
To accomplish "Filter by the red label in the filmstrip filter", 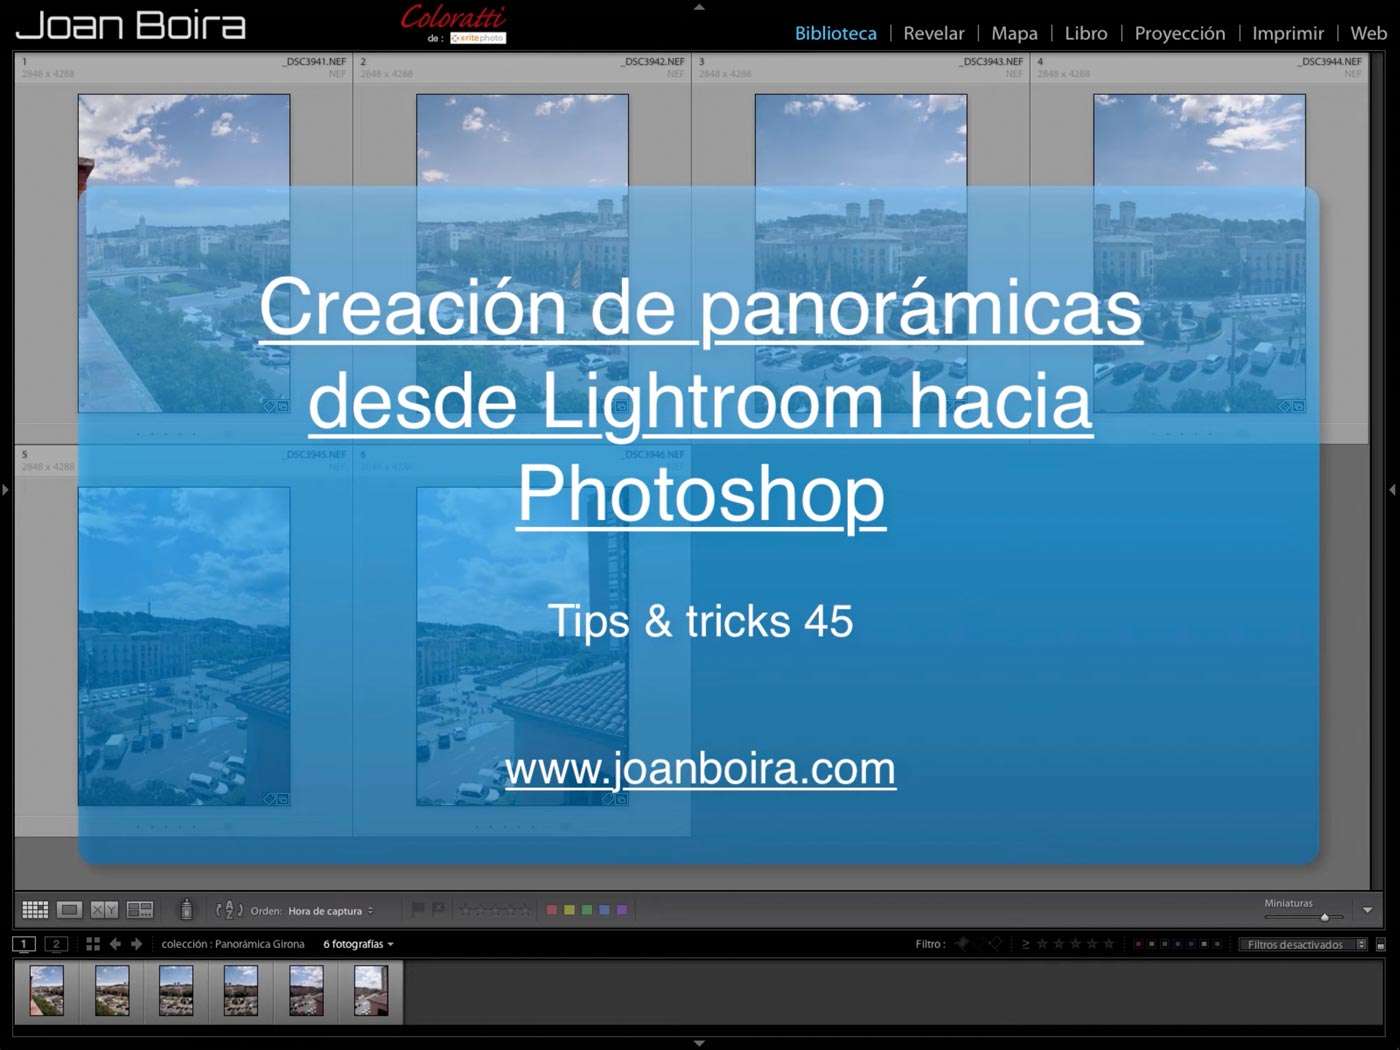I will tap(1138, 944).
